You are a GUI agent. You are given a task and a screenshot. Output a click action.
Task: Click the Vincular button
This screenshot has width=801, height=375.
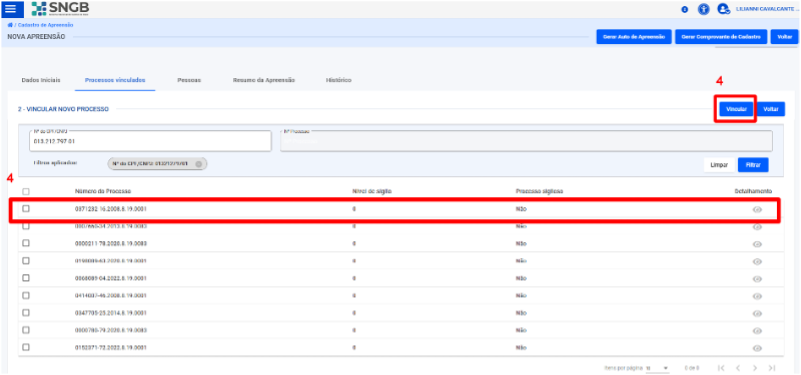tap(736, 109)
